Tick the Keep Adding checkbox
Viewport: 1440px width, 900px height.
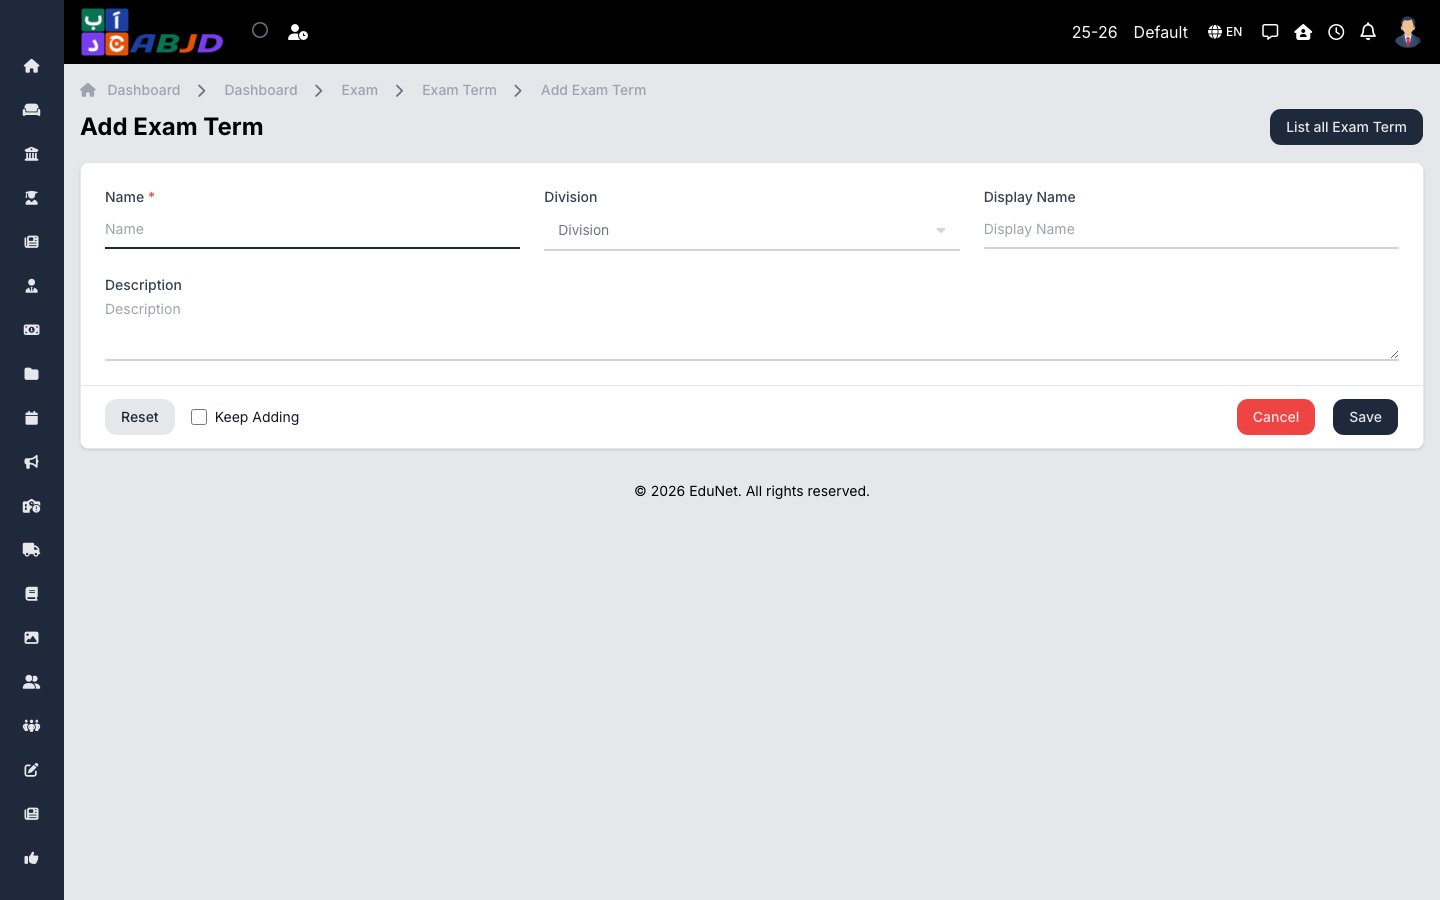click(x=199, y=417)
